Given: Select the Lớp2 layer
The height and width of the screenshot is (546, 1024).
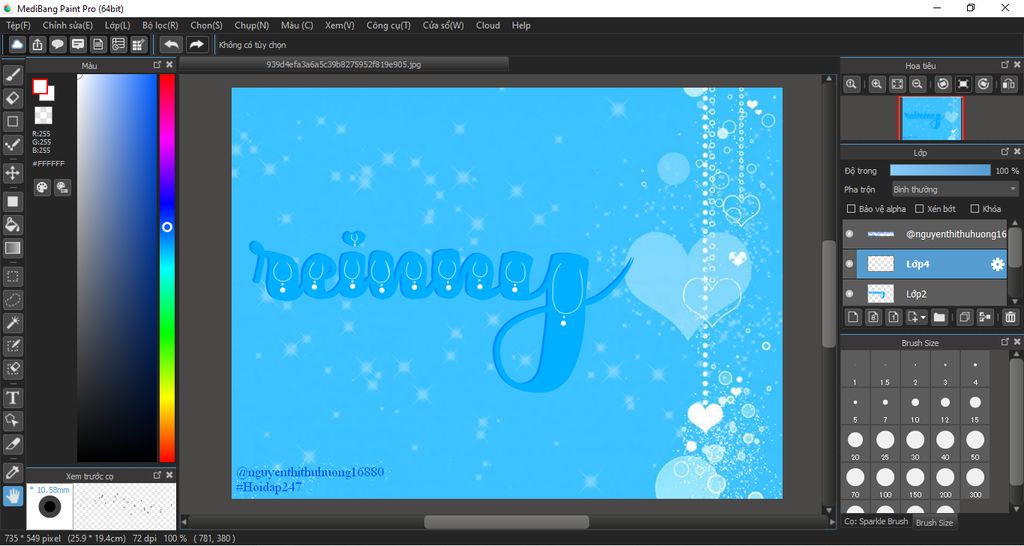Looking at the screenshot, I should click(931, 294).
